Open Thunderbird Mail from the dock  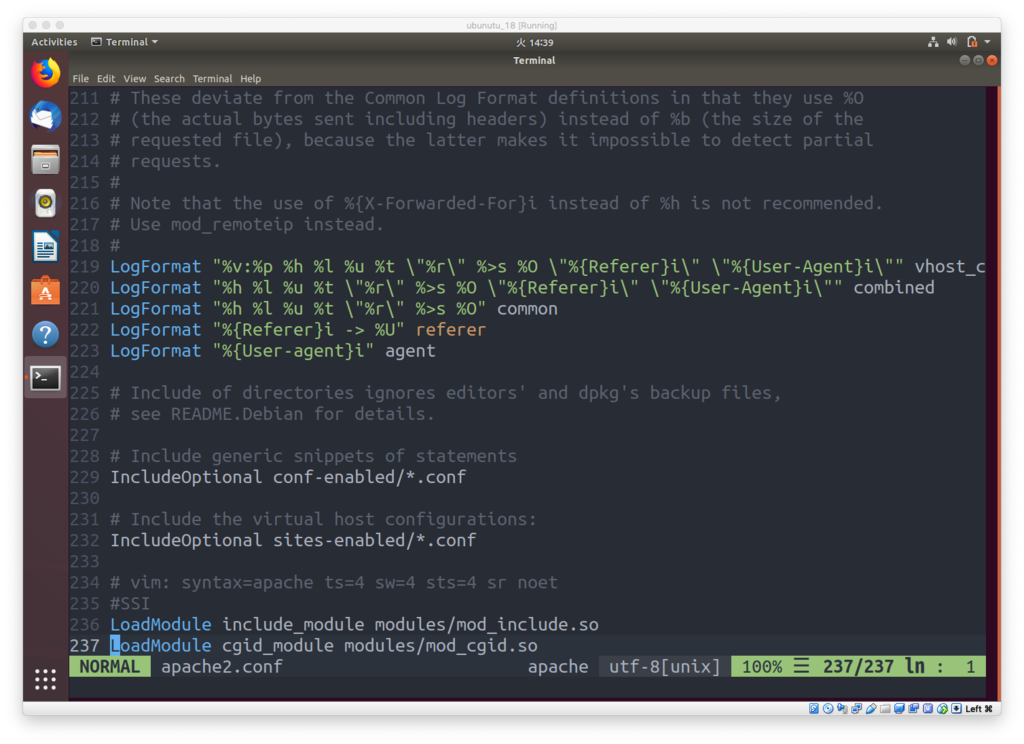pos(45,116)
